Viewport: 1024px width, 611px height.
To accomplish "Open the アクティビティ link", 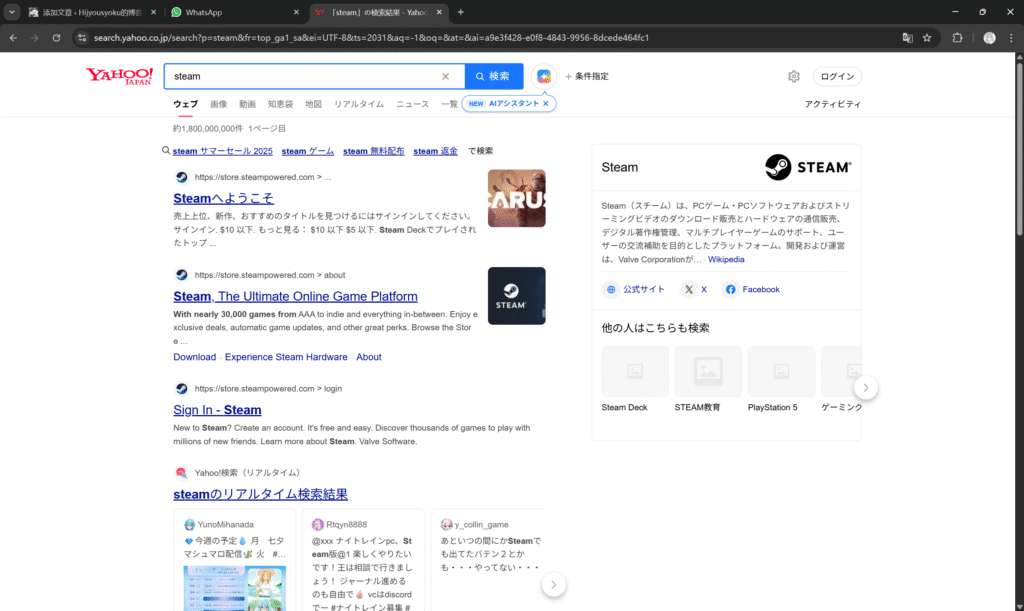I will point(833,104).
